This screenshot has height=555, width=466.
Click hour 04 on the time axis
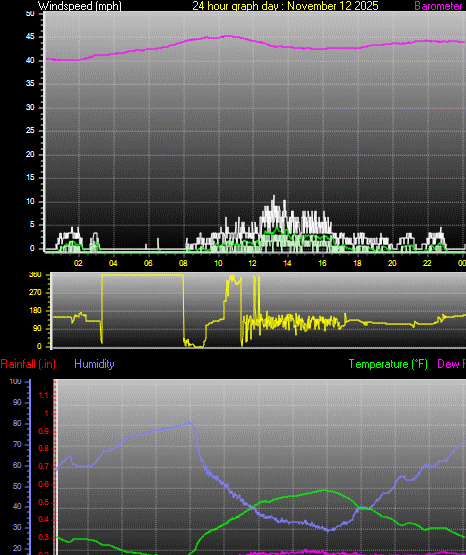[113, 263]
